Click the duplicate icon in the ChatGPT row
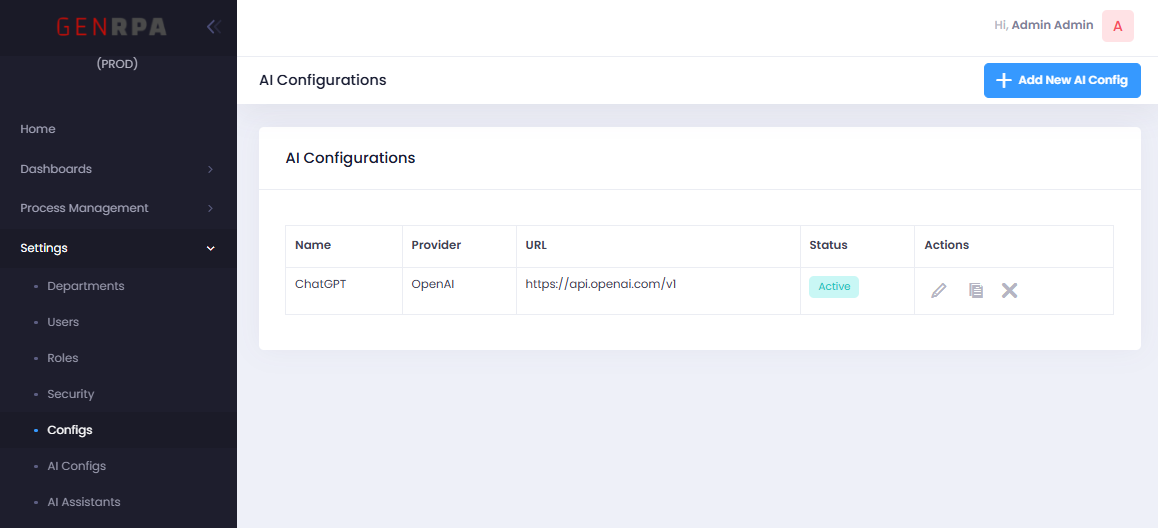1158x528 pixels. (x=976, y=291)
